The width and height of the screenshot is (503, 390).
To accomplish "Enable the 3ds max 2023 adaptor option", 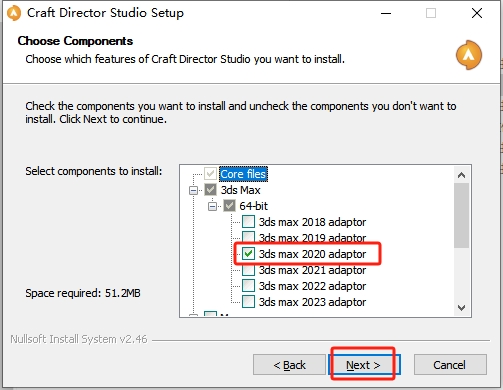I will point(248,302).
